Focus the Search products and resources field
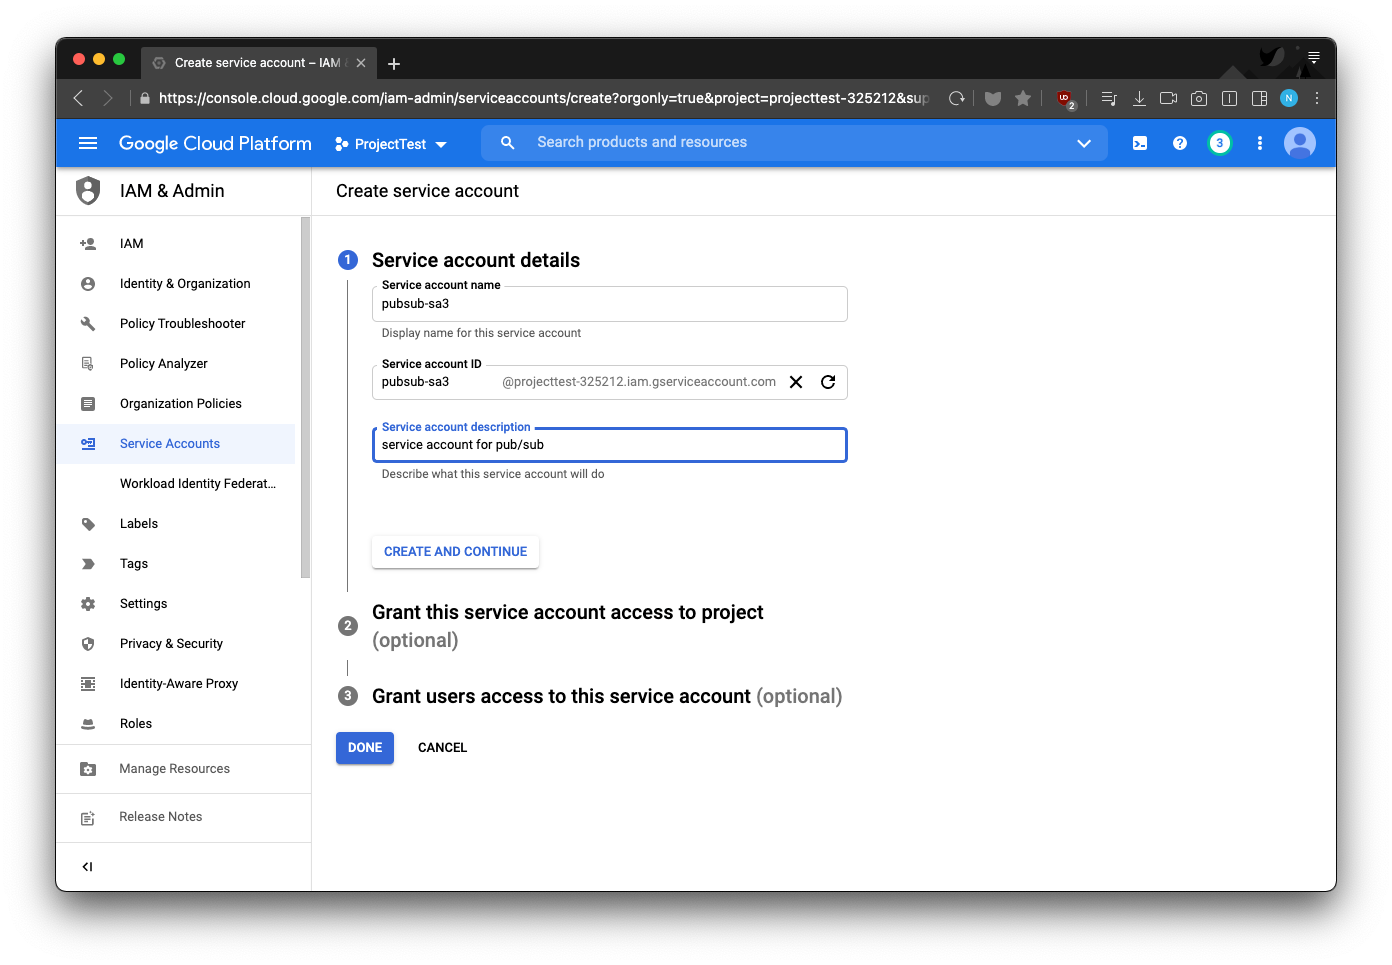Viewport: 1392px width, 965px height. (x=795, y=143)
